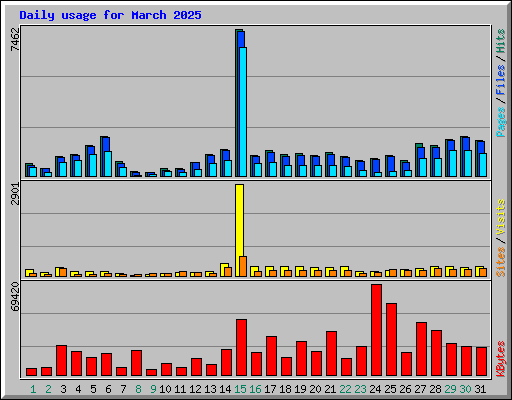Click day label 16 on the x-axis
This screenshot has height=400, width=512.
(255, 389)
